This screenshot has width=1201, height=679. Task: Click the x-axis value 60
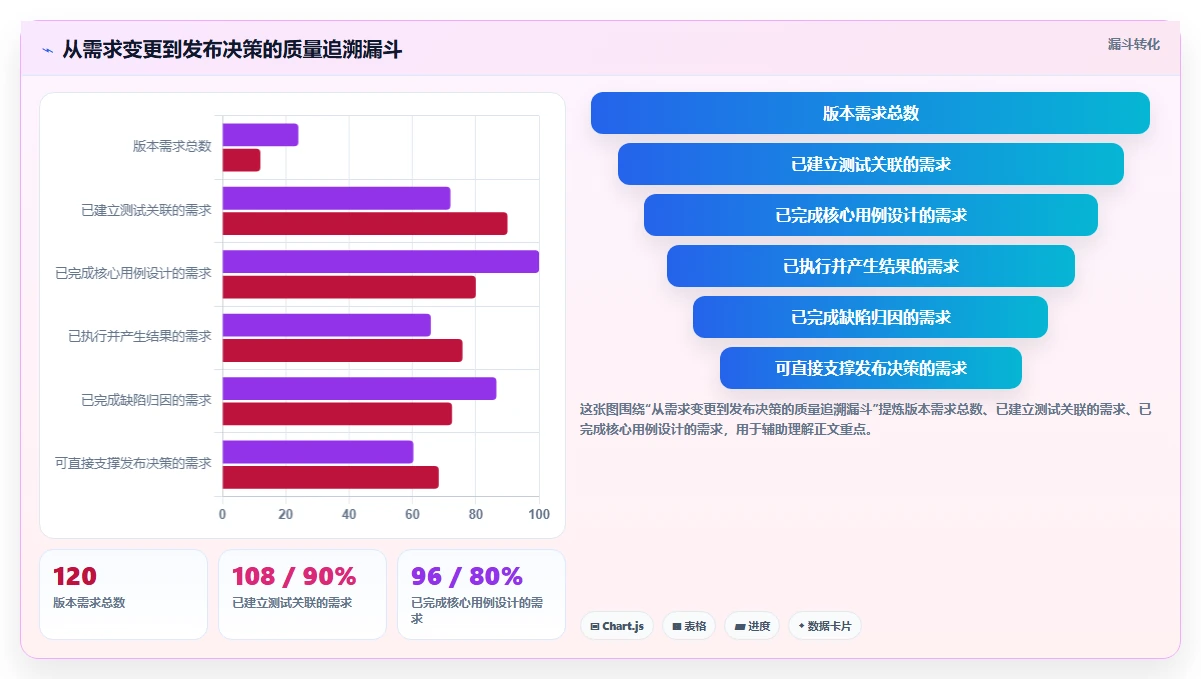pos(412,515)
